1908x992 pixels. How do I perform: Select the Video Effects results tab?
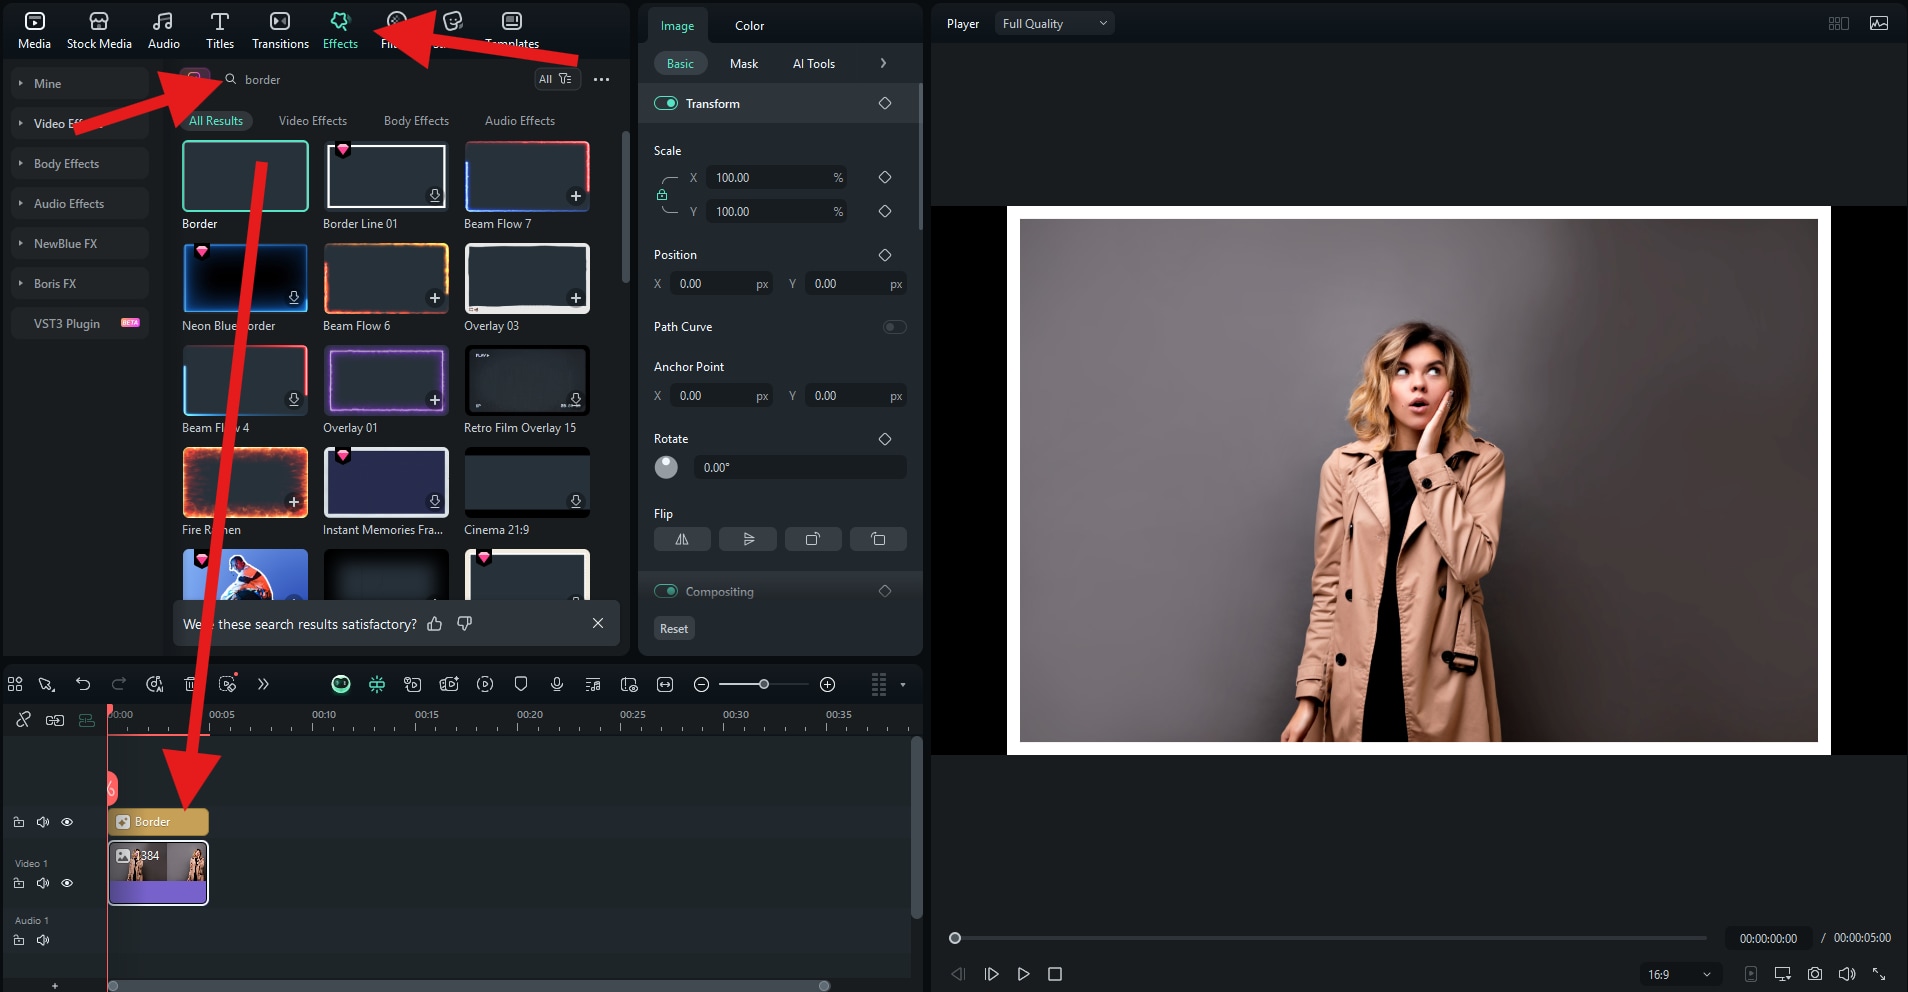313,121
